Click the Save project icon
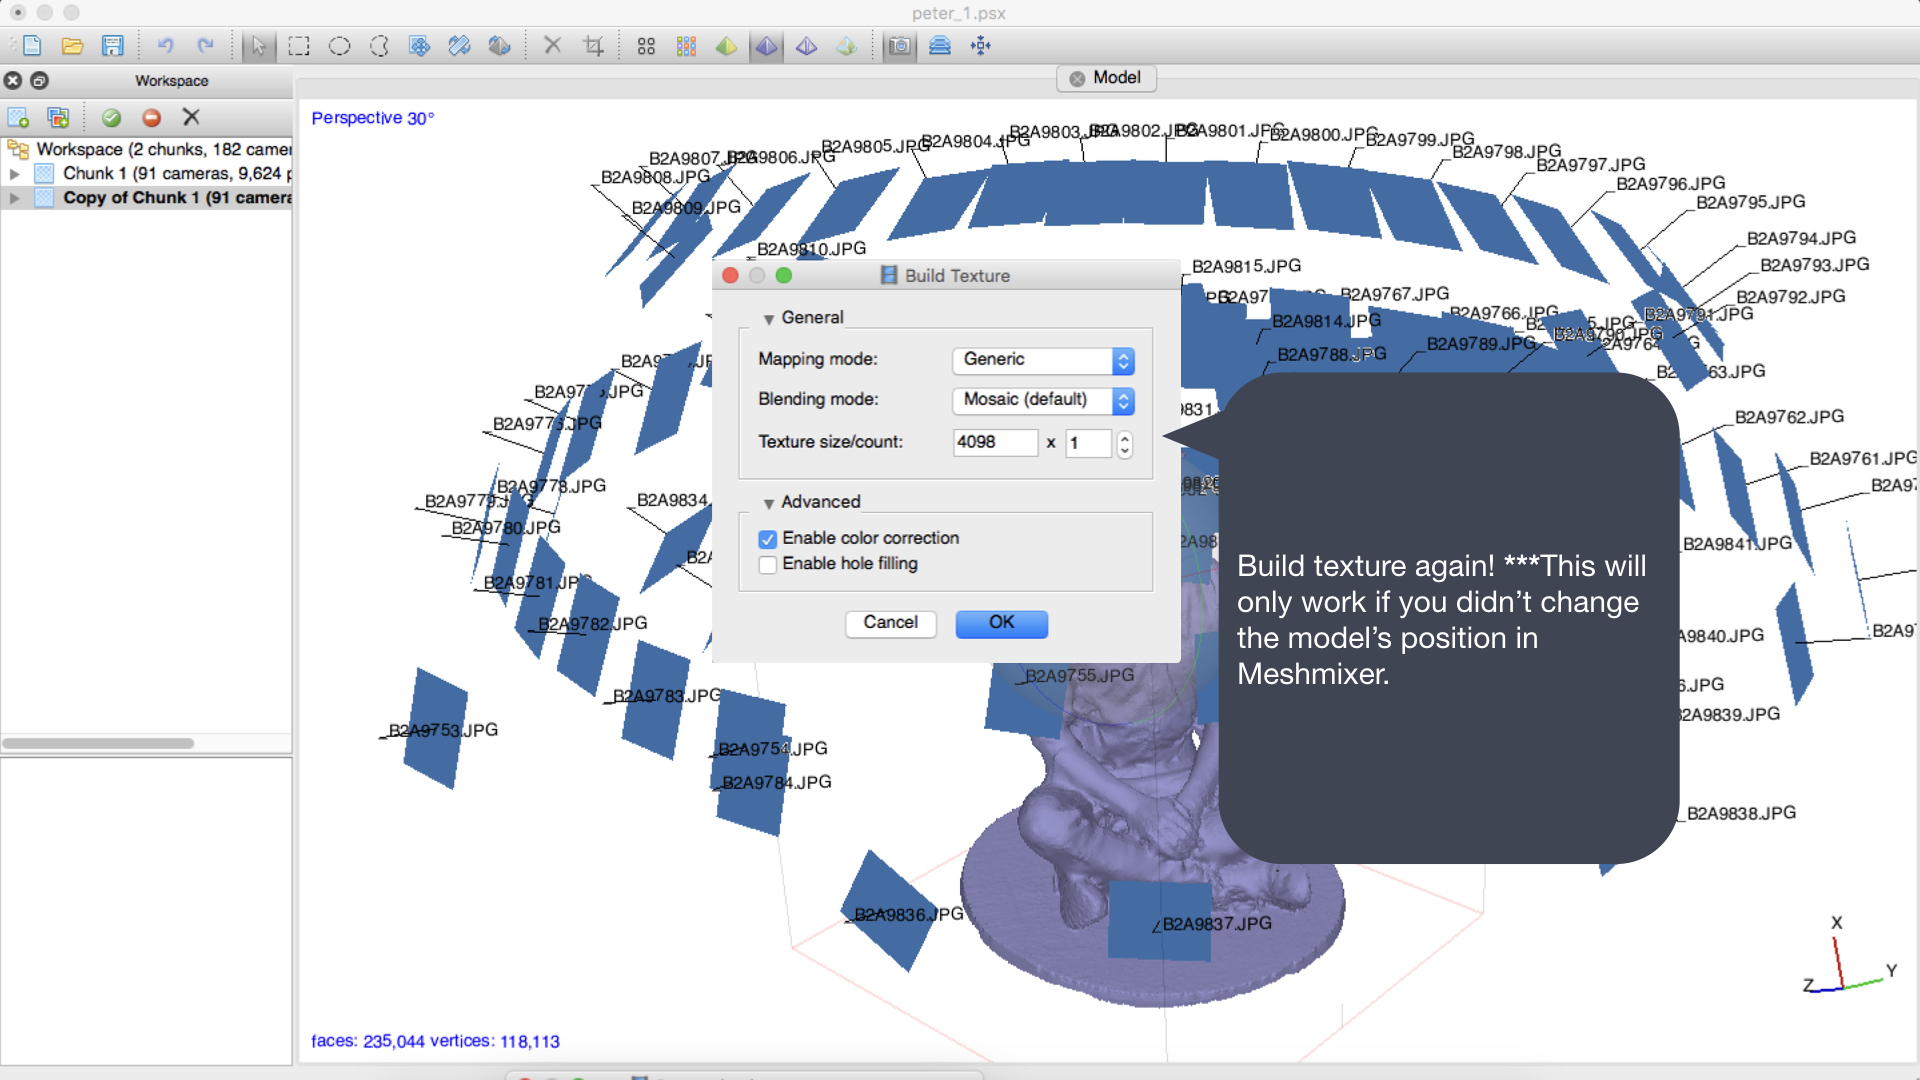Image resolution: width=1920 pixels, height=1080 pixels. (112, 46)
